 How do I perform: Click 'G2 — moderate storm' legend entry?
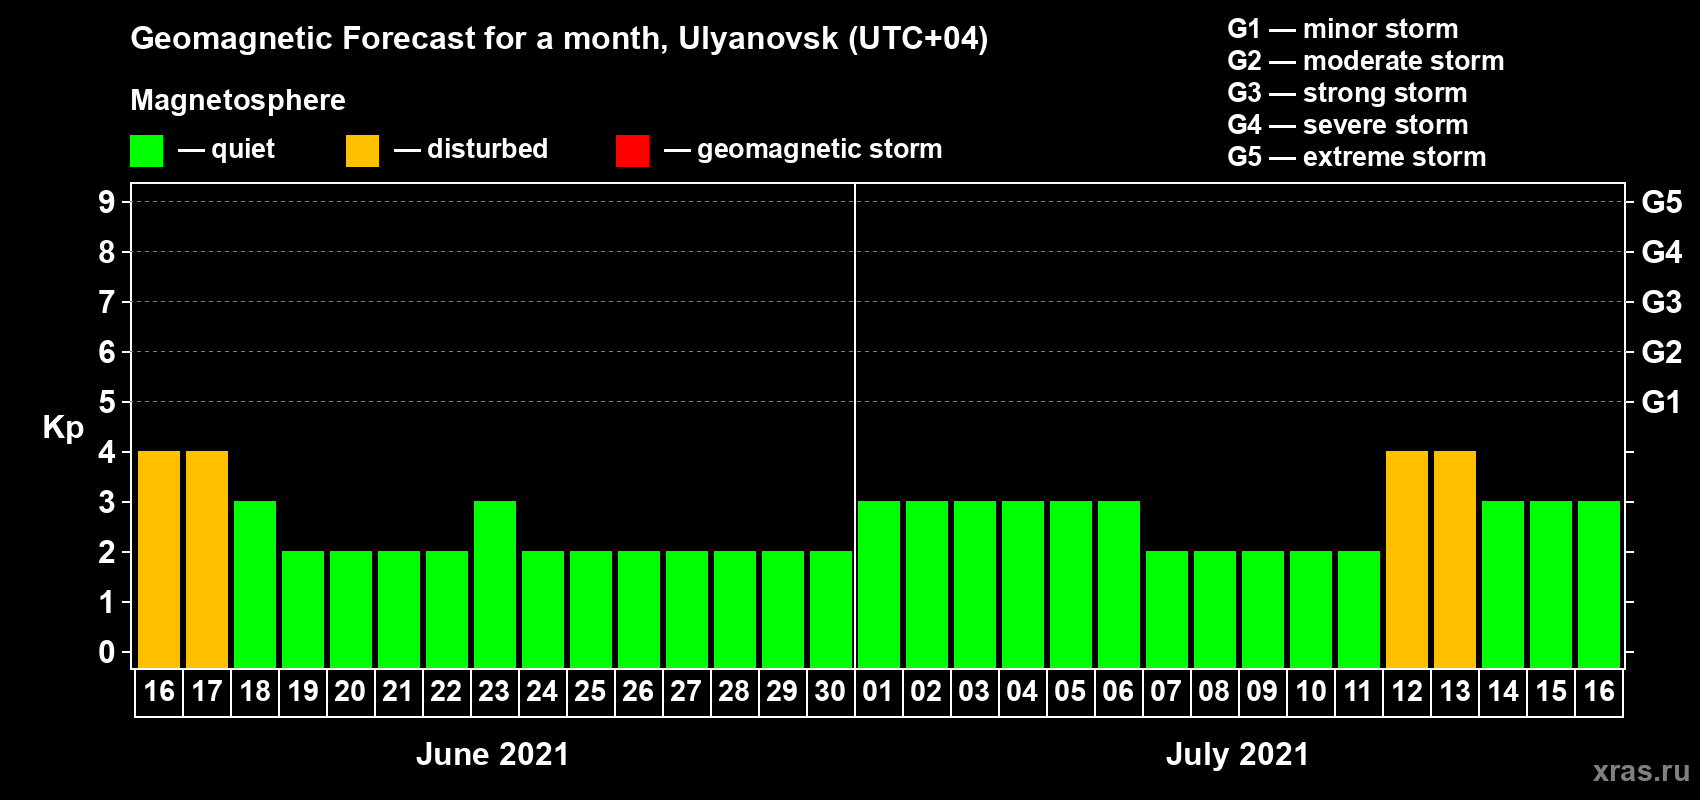pos(1366,61)
